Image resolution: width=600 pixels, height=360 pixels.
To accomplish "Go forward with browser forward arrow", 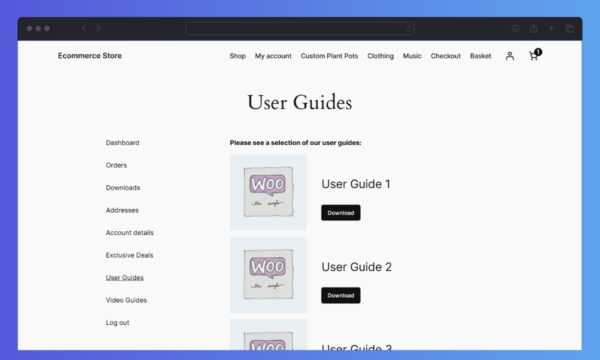I will tap(98, 28).
